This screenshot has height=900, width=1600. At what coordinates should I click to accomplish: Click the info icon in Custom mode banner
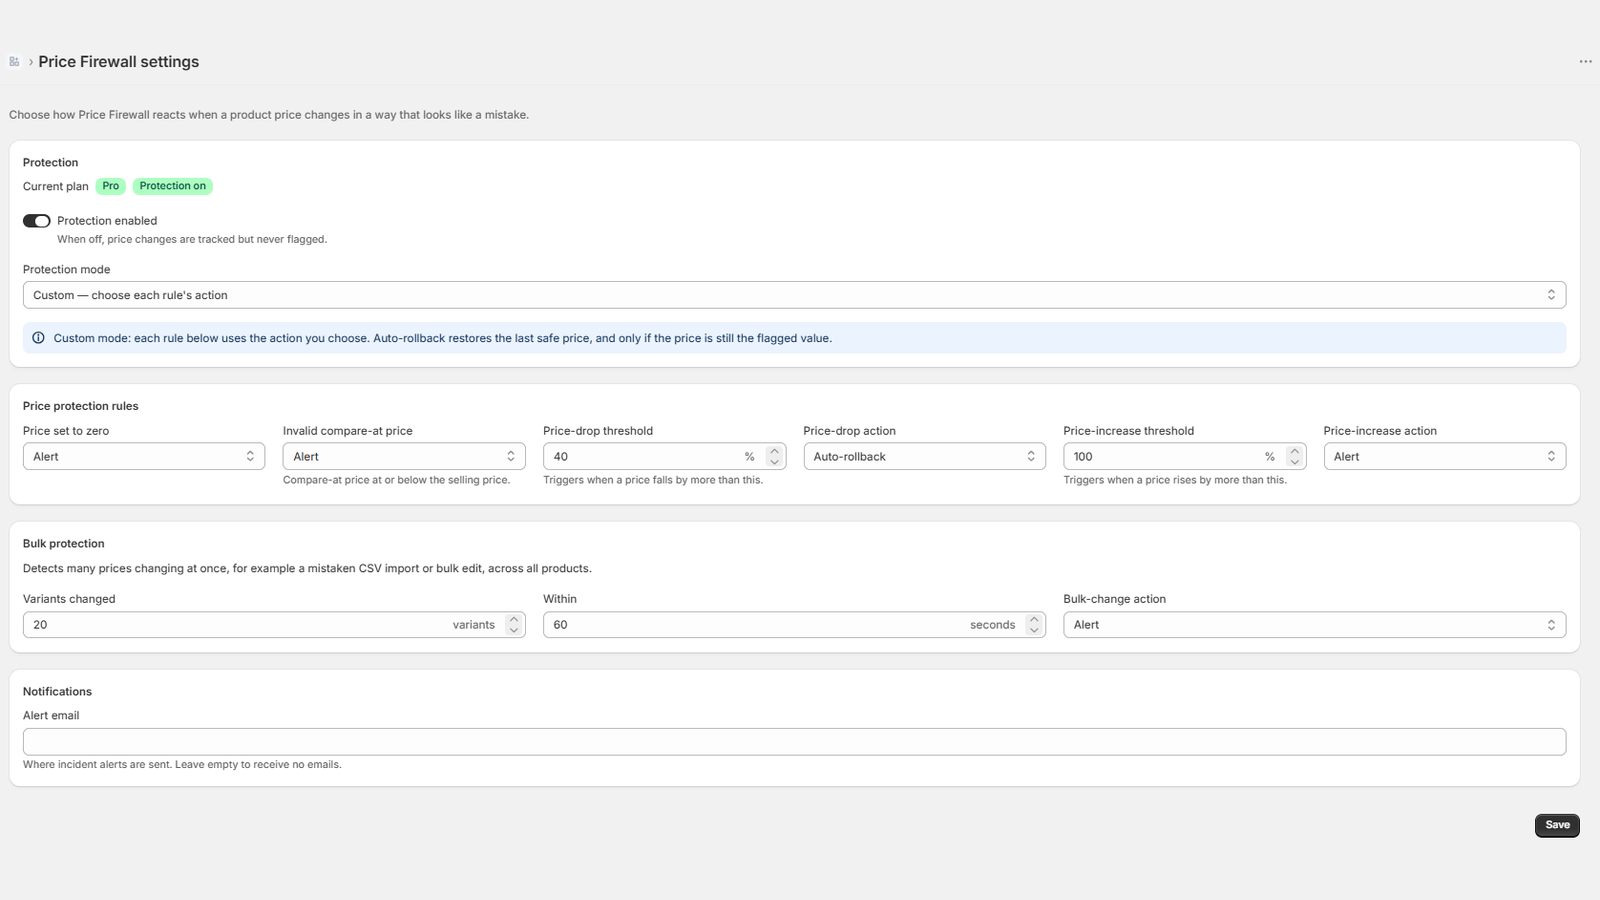point(38,338)
